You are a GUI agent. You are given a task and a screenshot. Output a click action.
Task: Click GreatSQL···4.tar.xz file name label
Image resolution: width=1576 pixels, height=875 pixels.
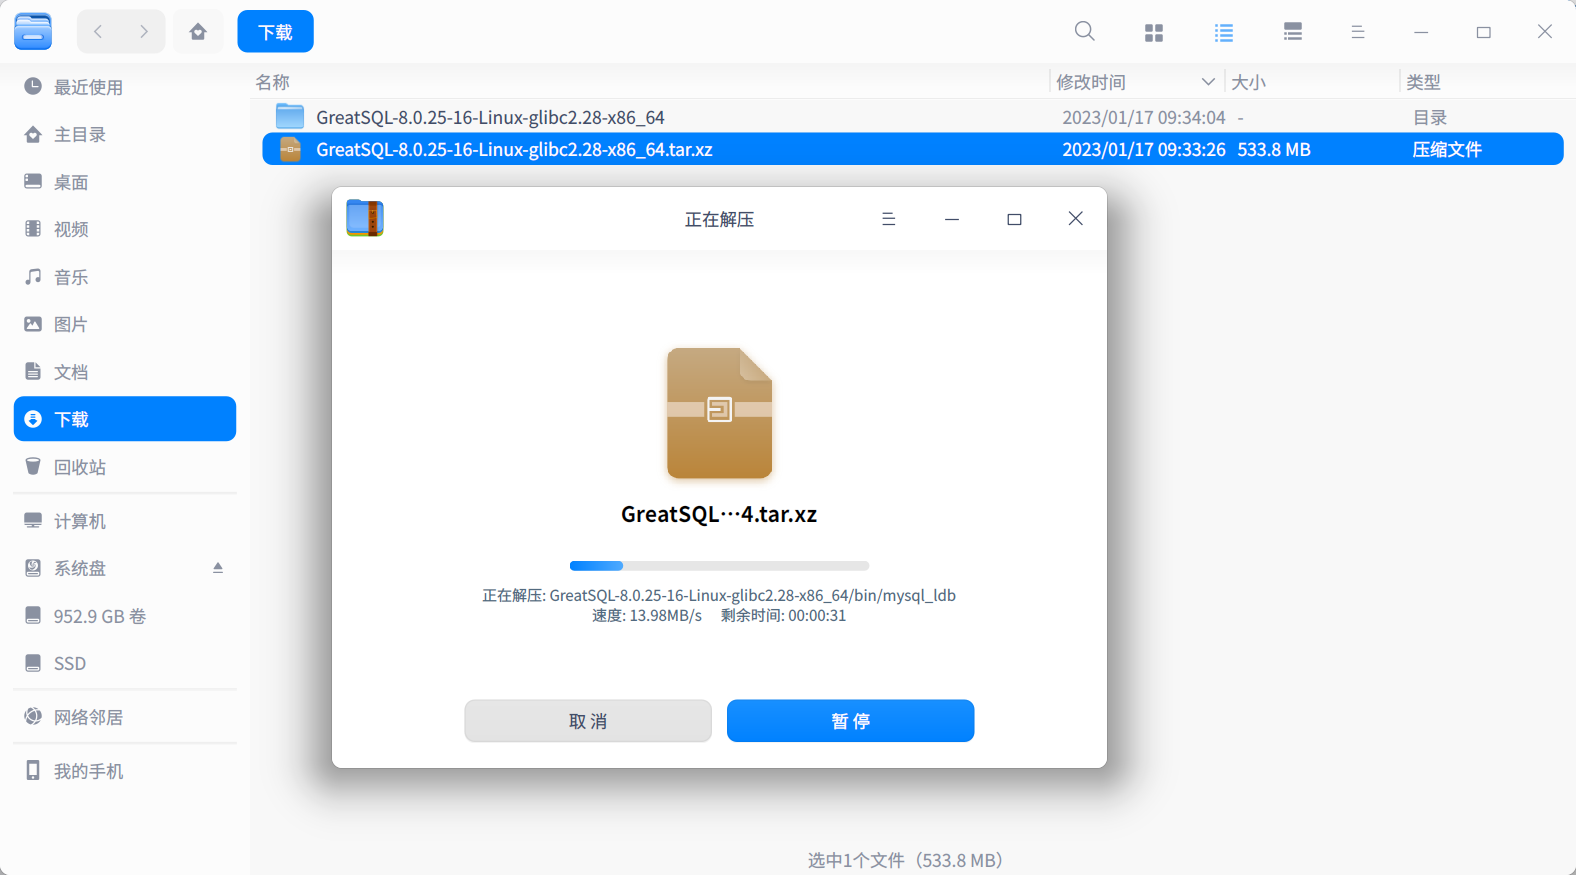click(719, 514)
